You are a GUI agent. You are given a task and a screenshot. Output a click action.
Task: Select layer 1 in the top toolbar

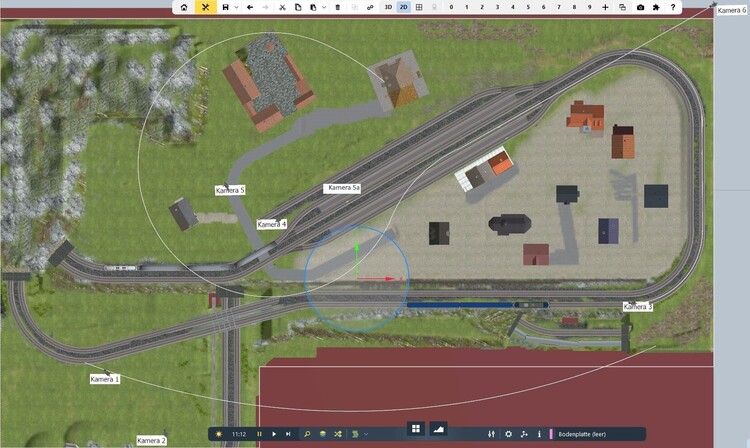466,7
